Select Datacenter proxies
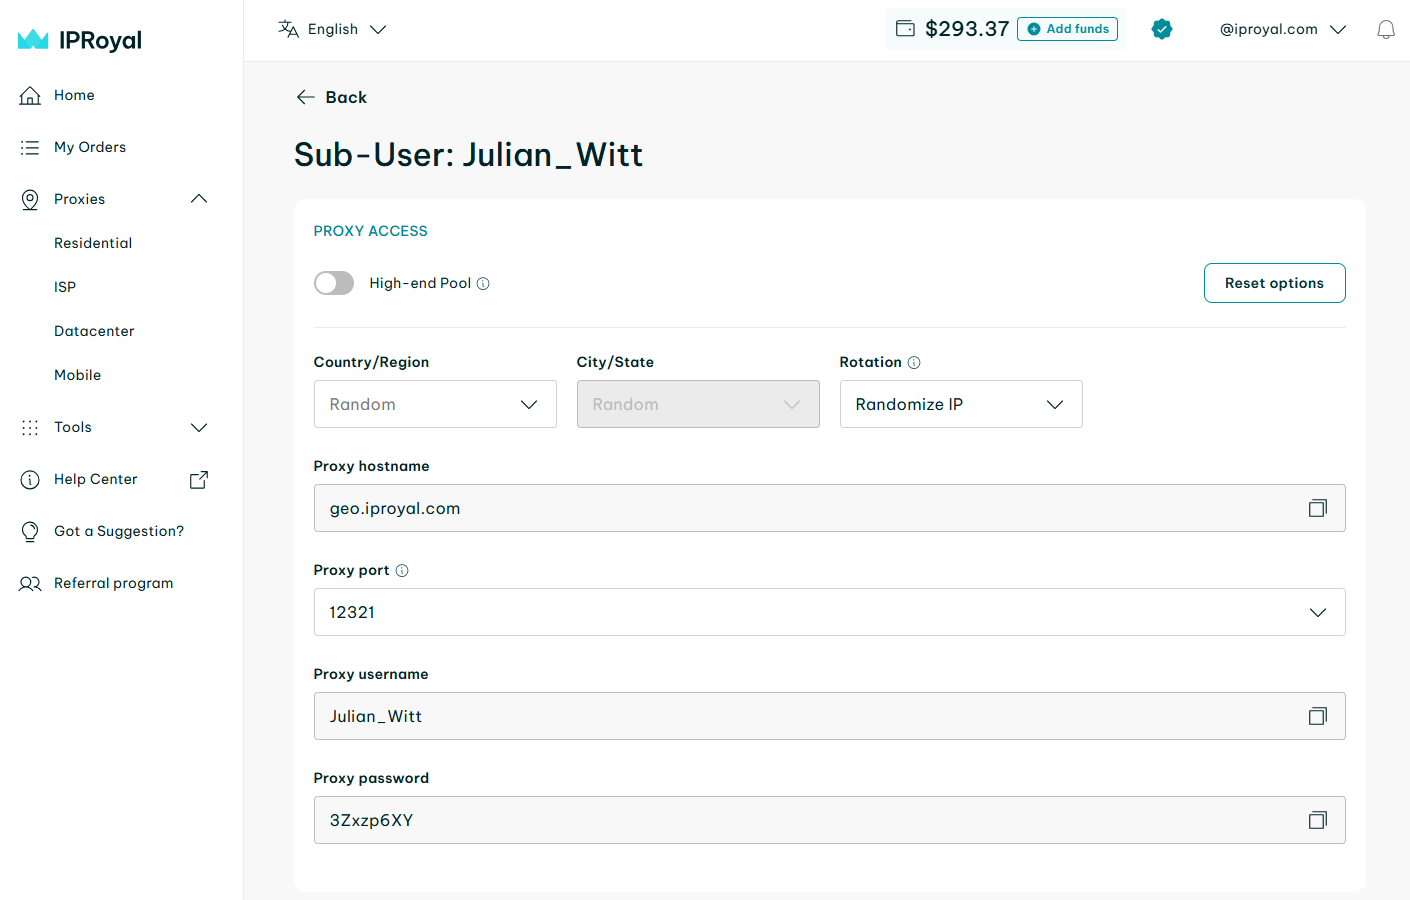The image size is (1410, 900). [94, 331]
